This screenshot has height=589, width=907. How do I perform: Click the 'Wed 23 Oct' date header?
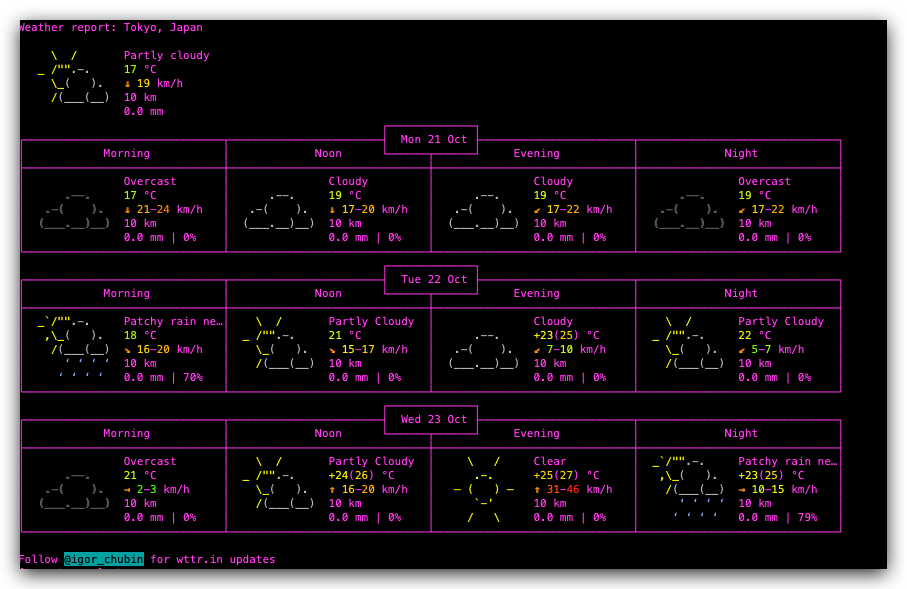coord(433,419)
